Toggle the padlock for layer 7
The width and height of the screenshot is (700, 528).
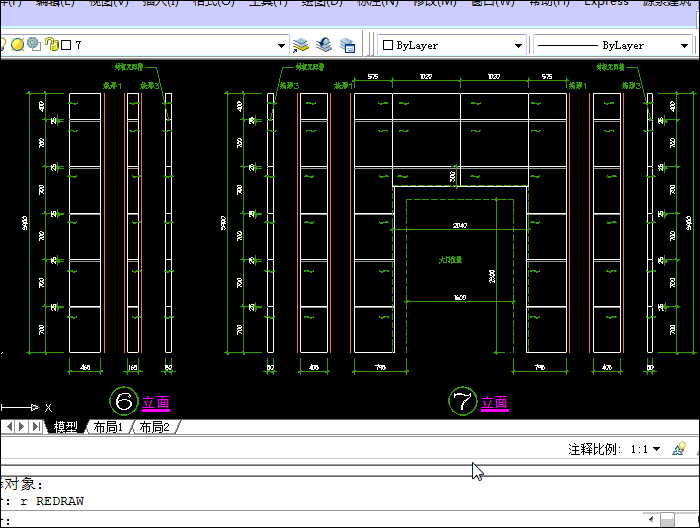pyautogui.click(x=49, y=45)
